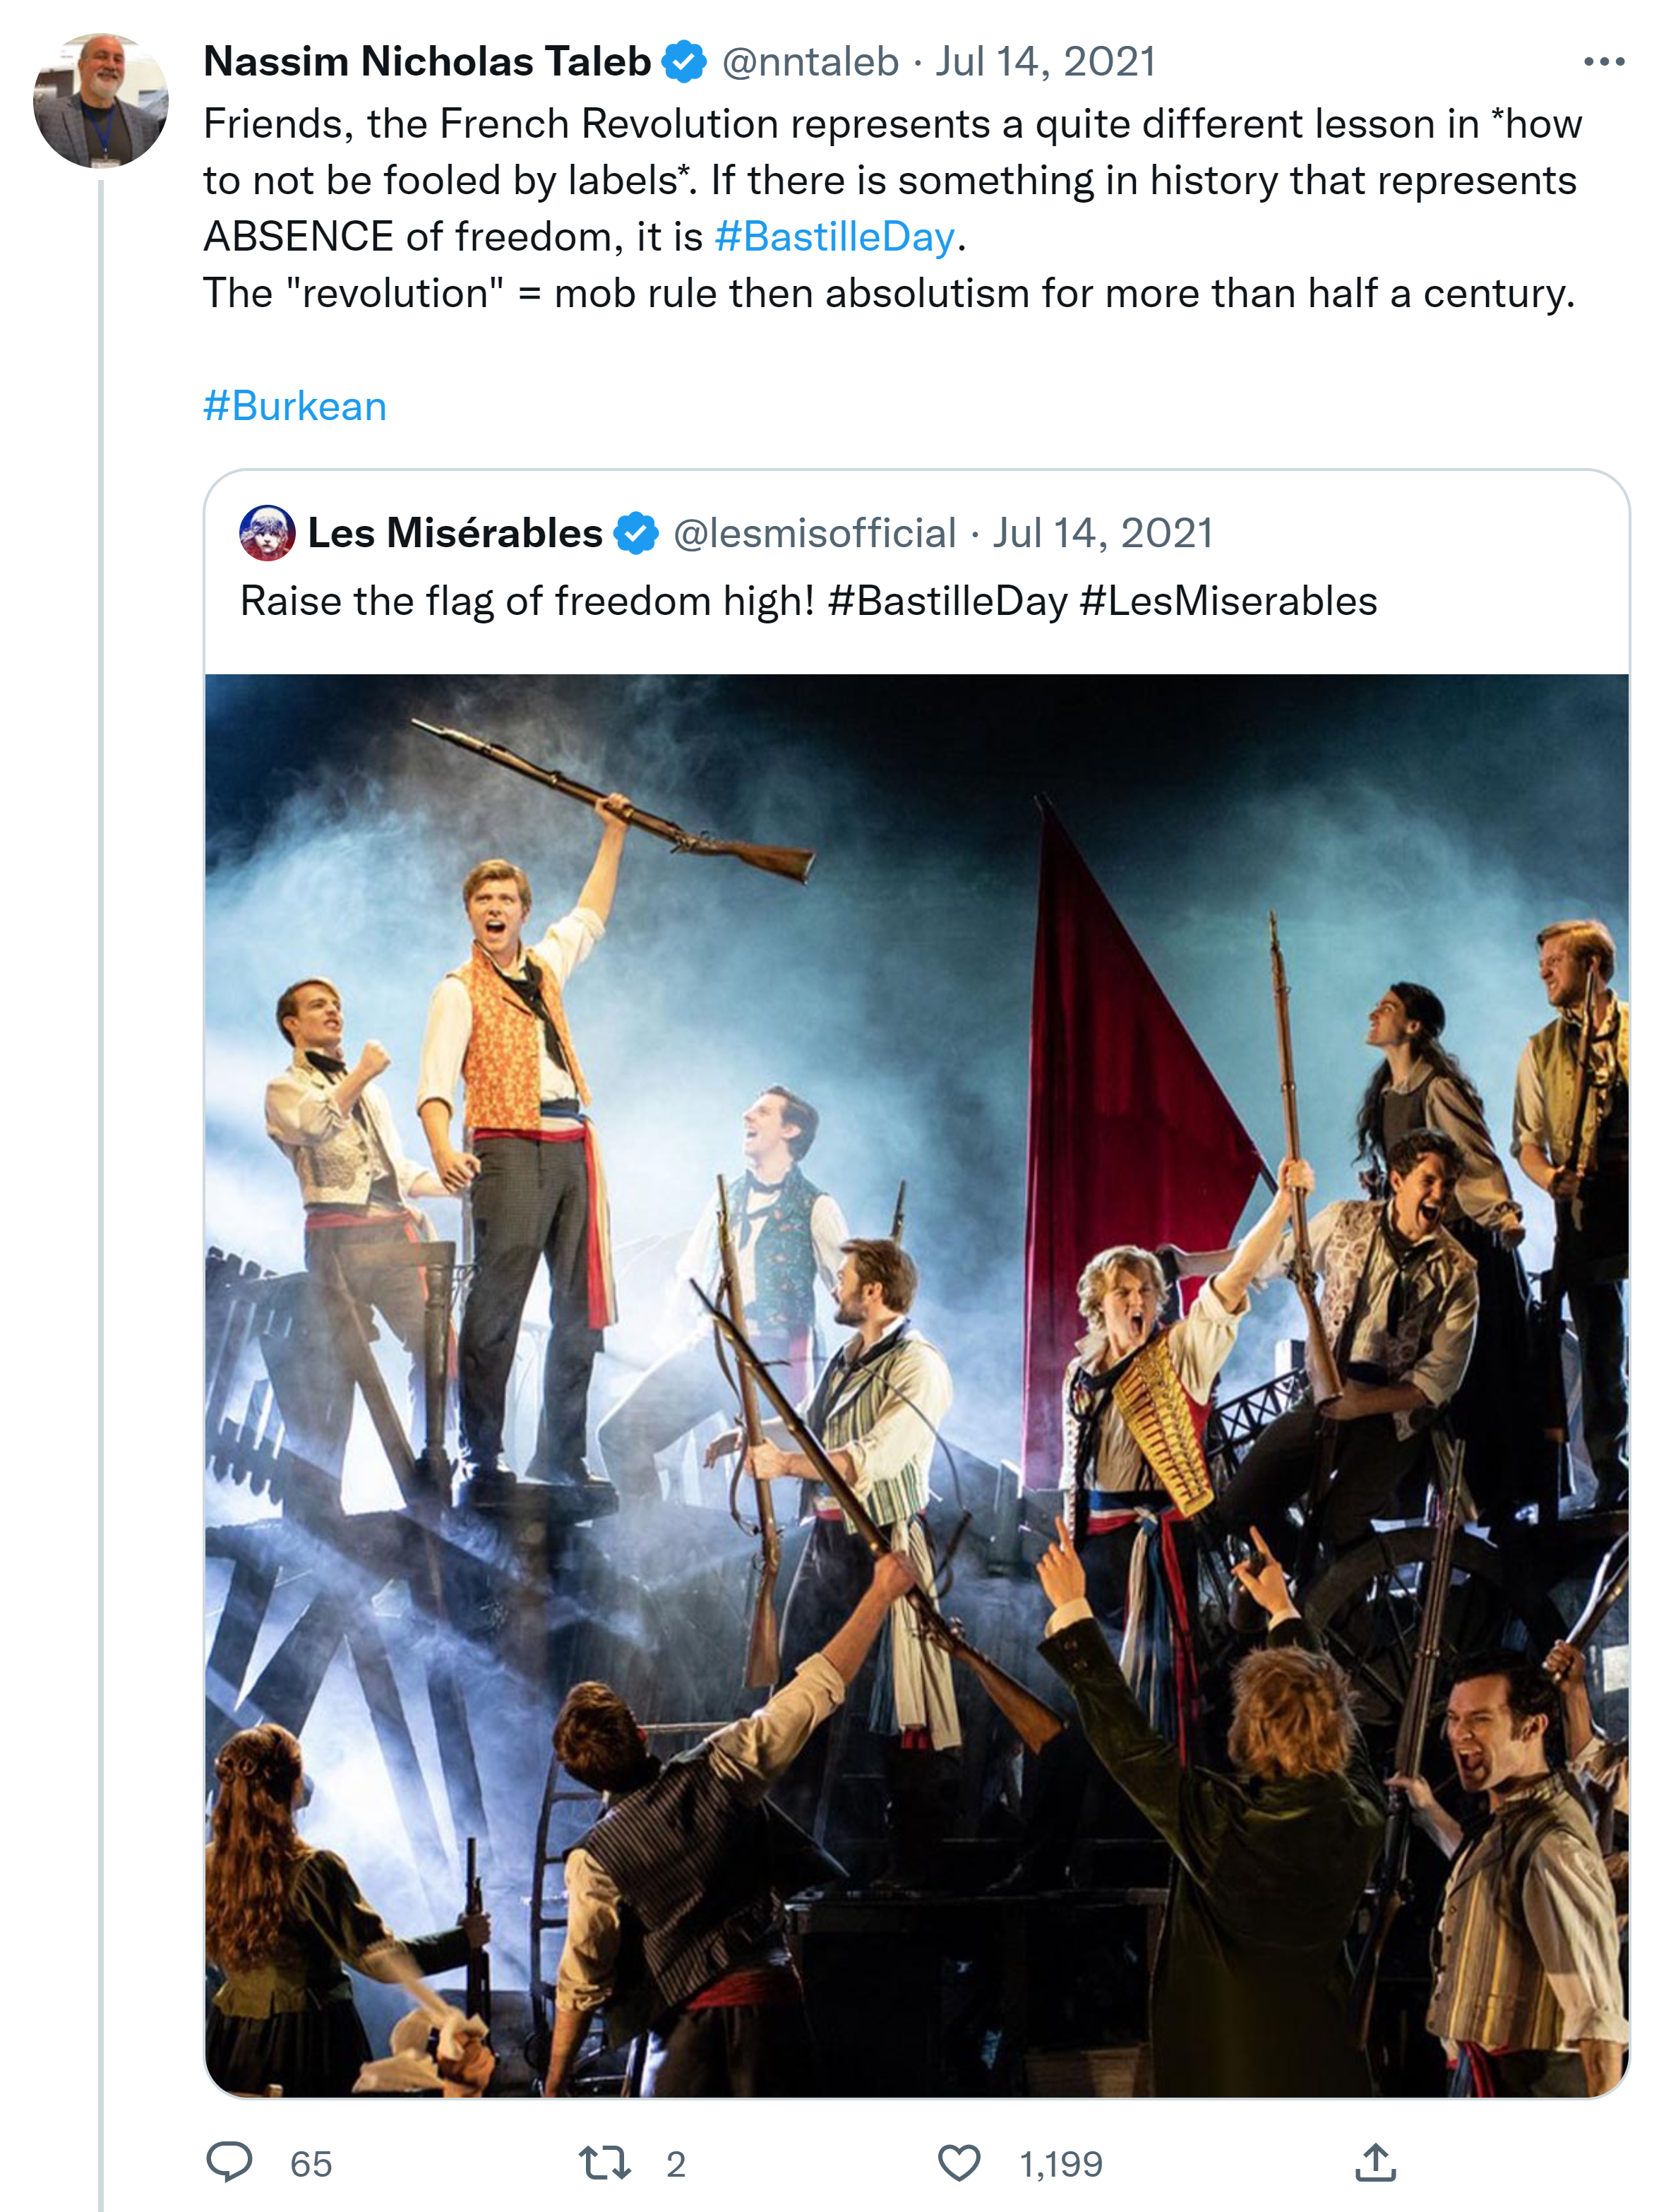Open Nassim Taleb's profile avatar
Screen dimensions: 1659x2212
[100, 100]
